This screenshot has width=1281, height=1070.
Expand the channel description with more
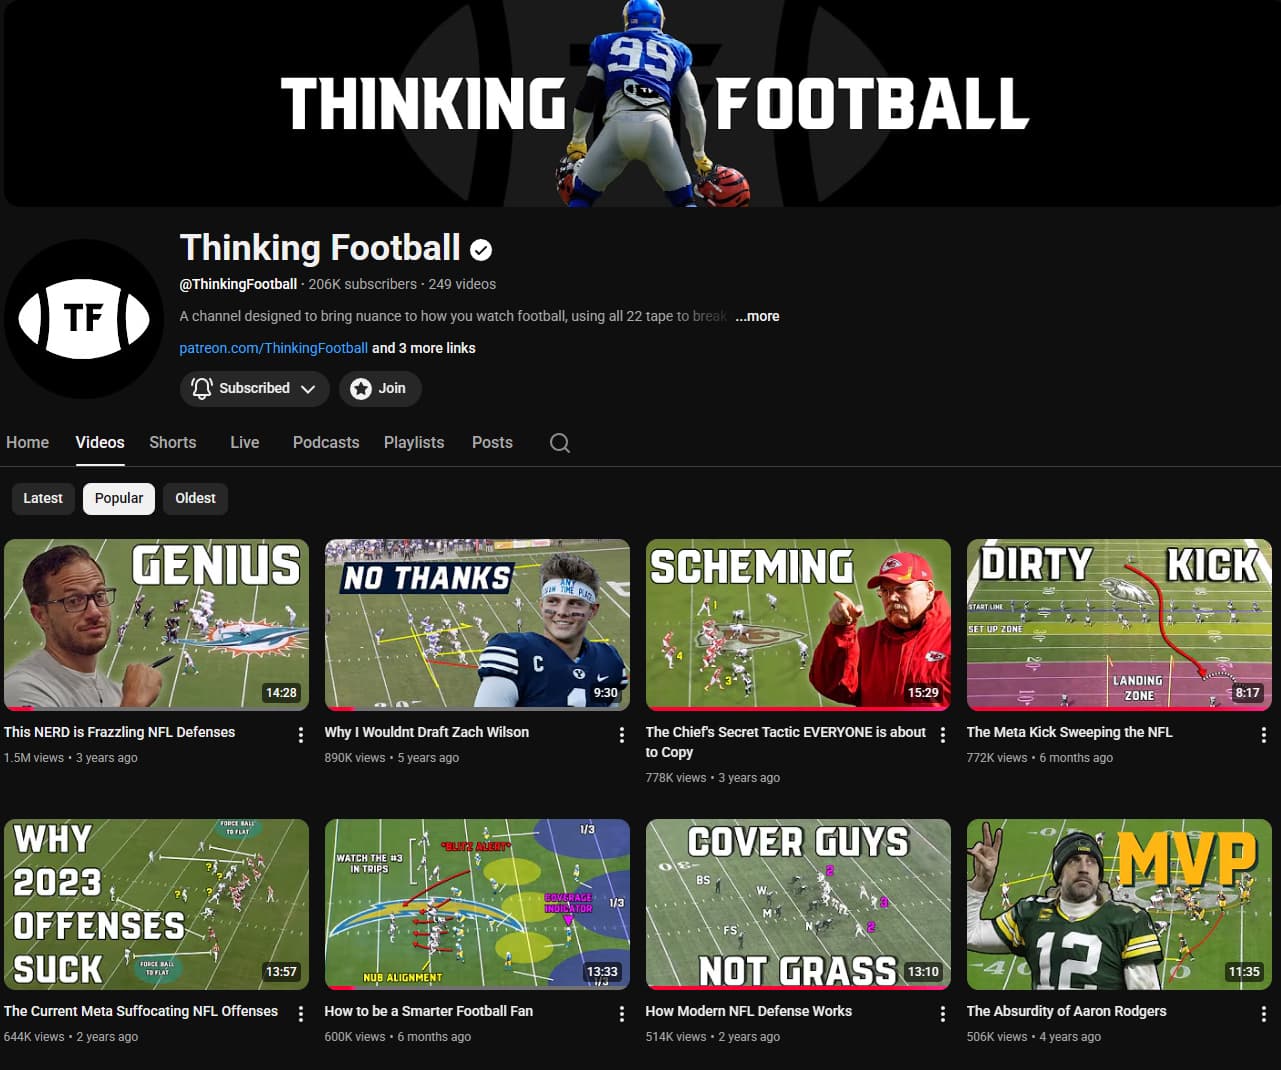click(757, 316)
